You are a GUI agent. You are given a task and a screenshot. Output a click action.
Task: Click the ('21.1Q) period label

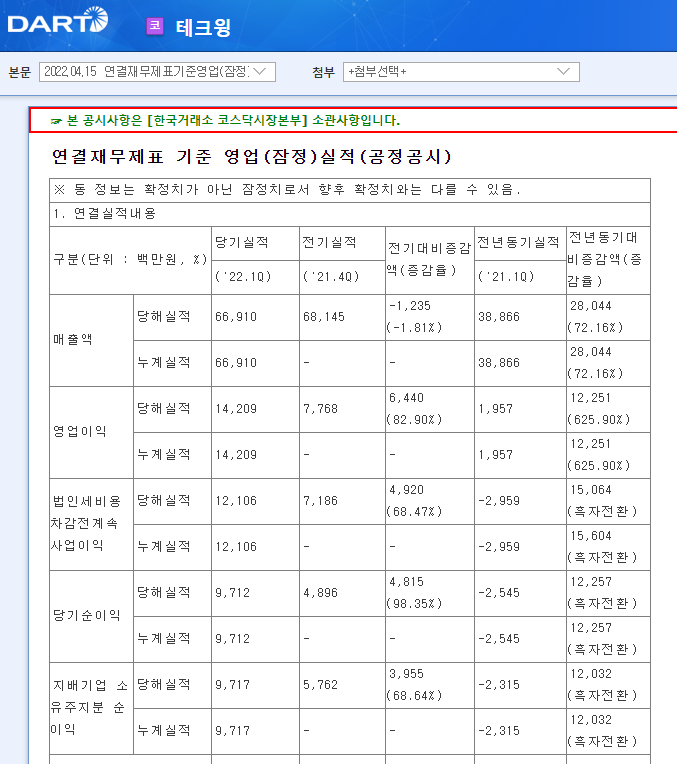[506, 277]
